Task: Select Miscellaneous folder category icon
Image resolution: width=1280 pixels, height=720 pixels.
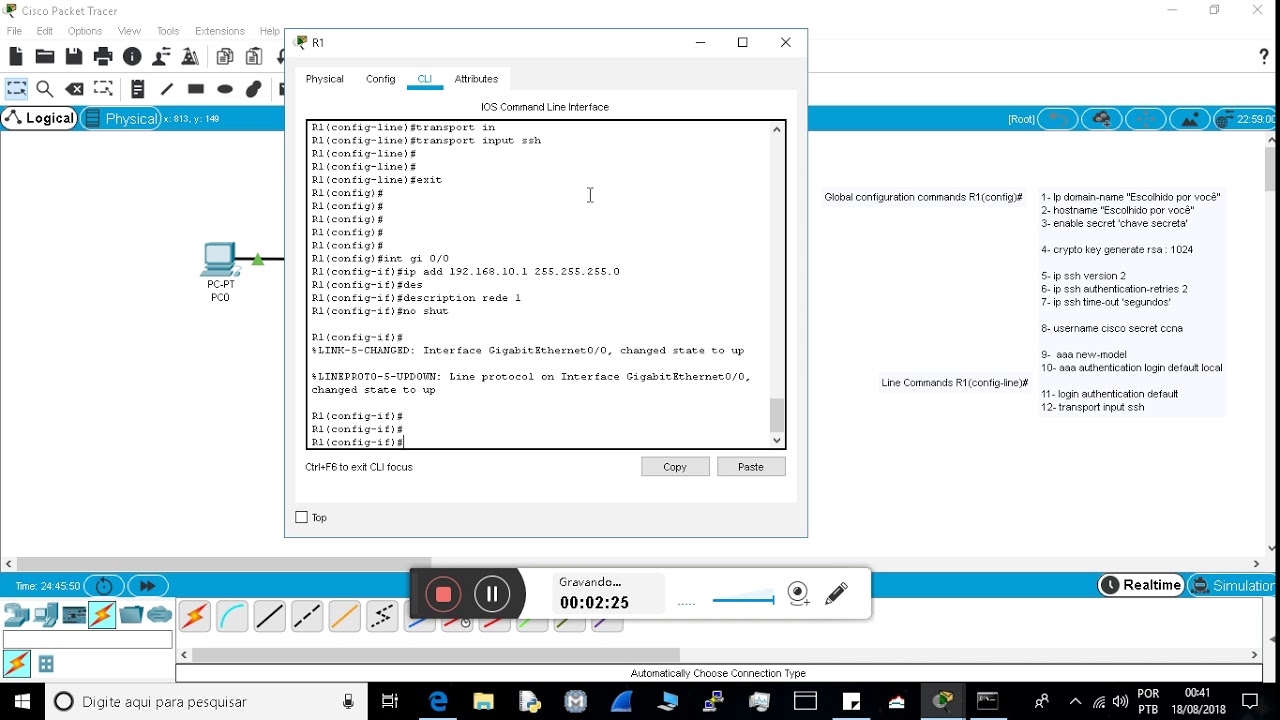Action: click(x=132, y=615)
